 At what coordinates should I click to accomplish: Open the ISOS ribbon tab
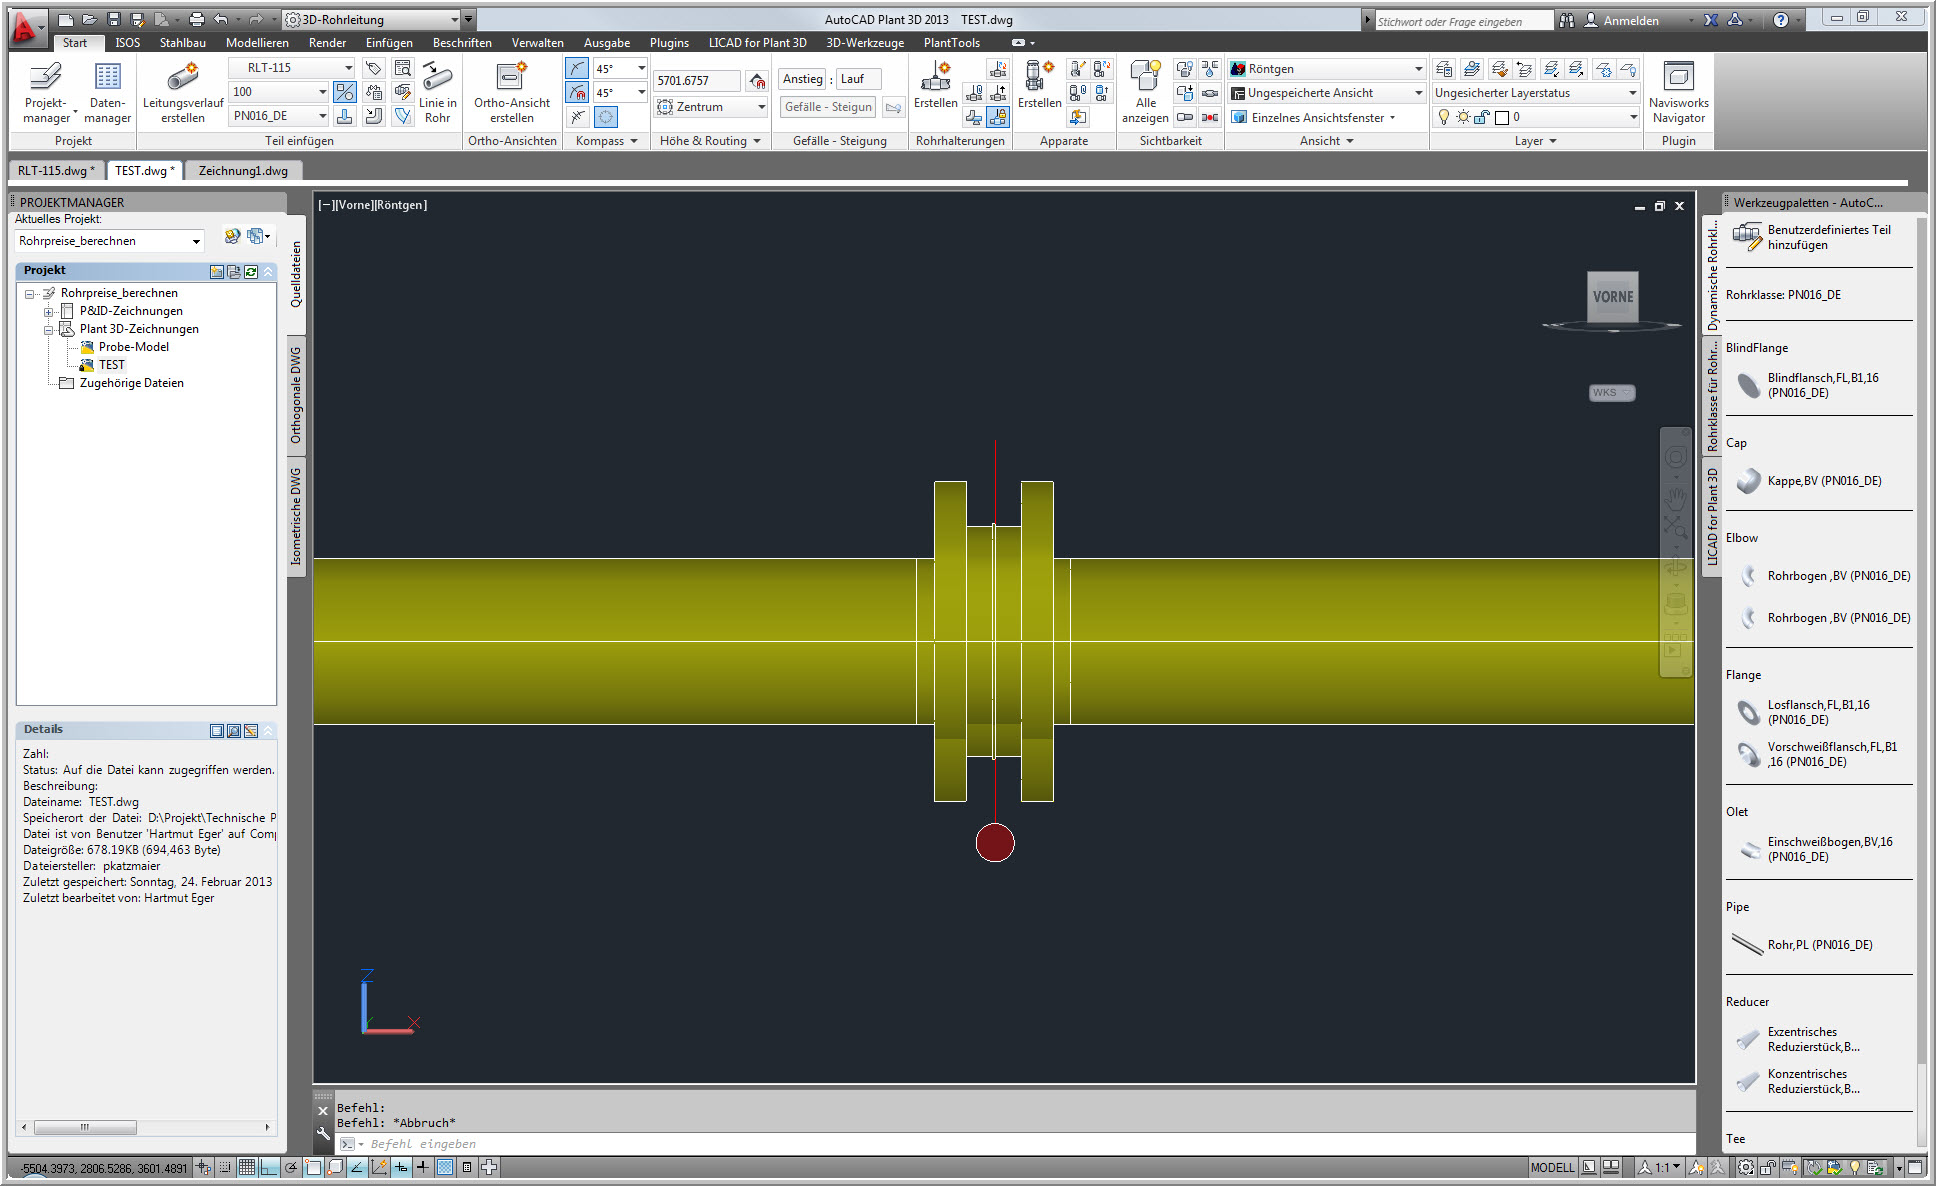click(x=127, y=43)
